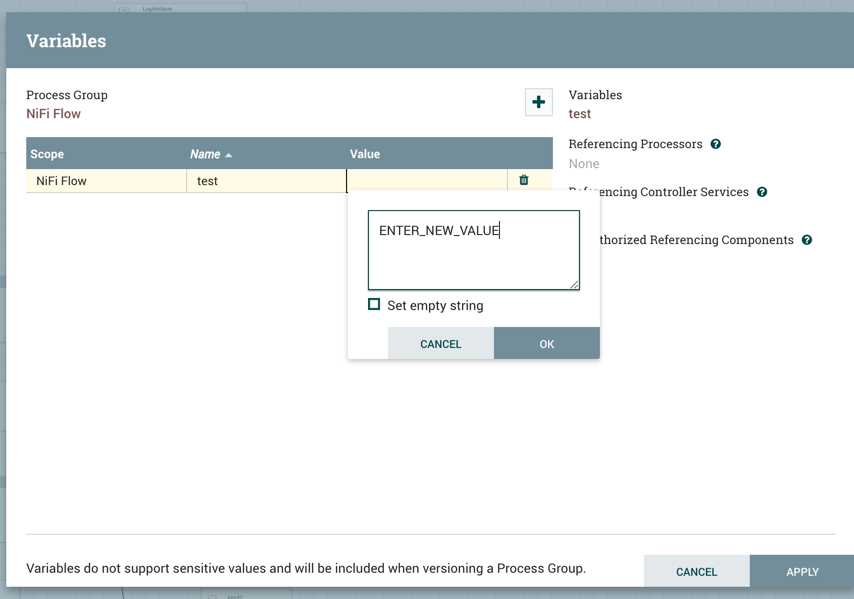This screenshot has width=854, height=599.
Task: Click the empty Value cell of the test variable
Action: tap(425, 180)
